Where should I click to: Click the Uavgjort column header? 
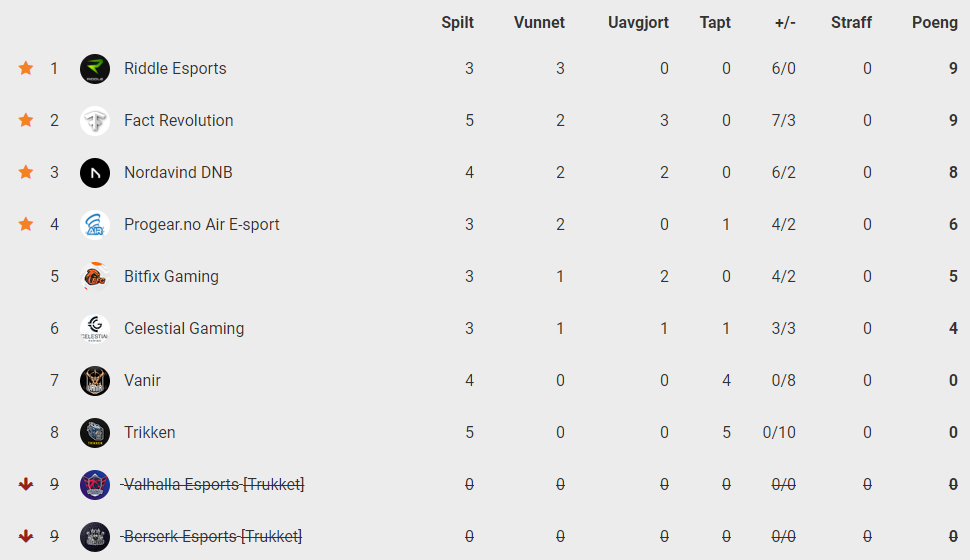(638, 23)
